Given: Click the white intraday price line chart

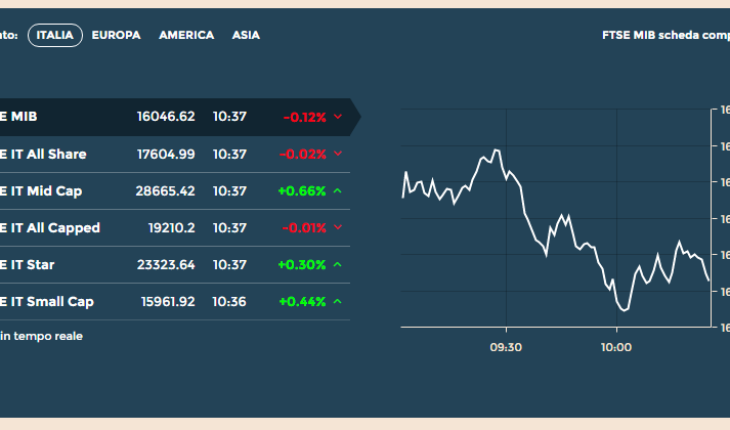Looking at the screenshot, I should [555, 230].
